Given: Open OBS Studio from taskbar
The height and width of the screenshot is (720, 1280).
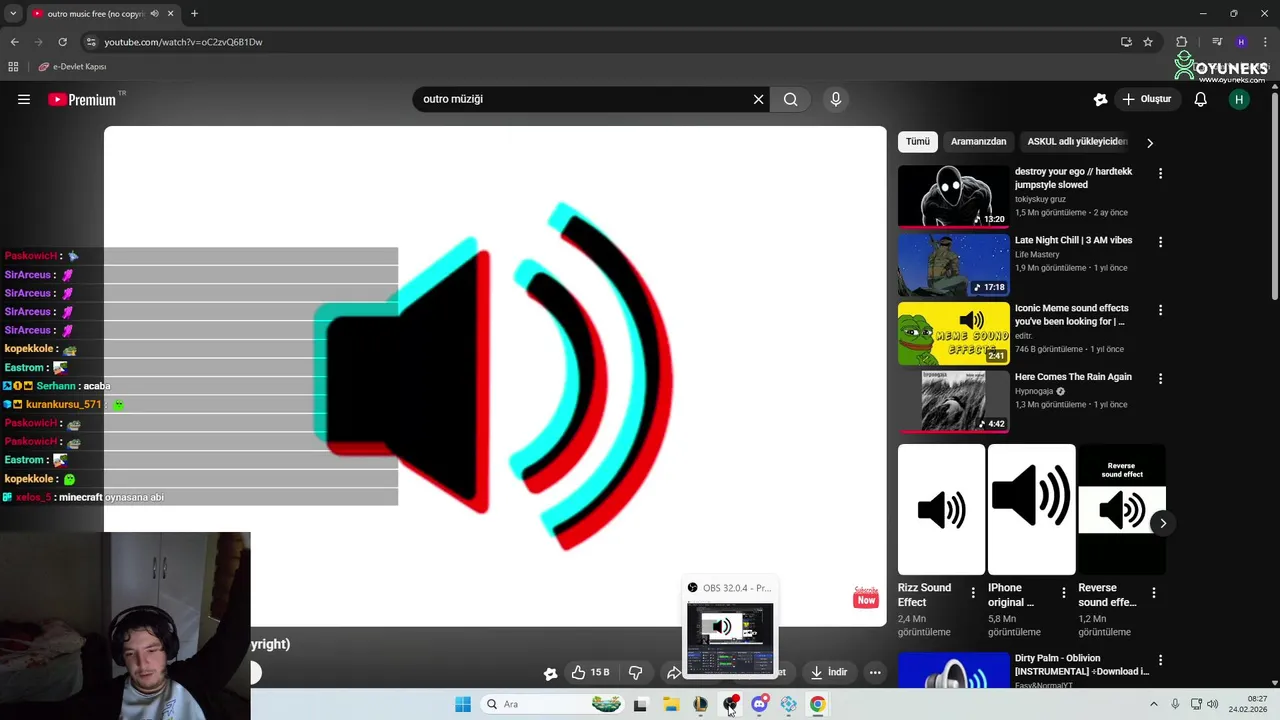Looking at the screenshot, I should (x=731, y=704).
